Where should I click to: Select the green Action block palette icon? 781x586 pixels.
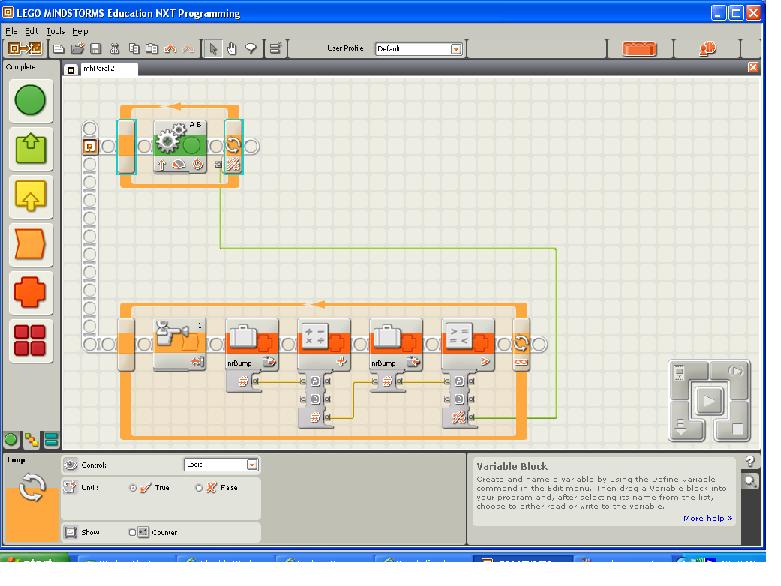(30, 150)
